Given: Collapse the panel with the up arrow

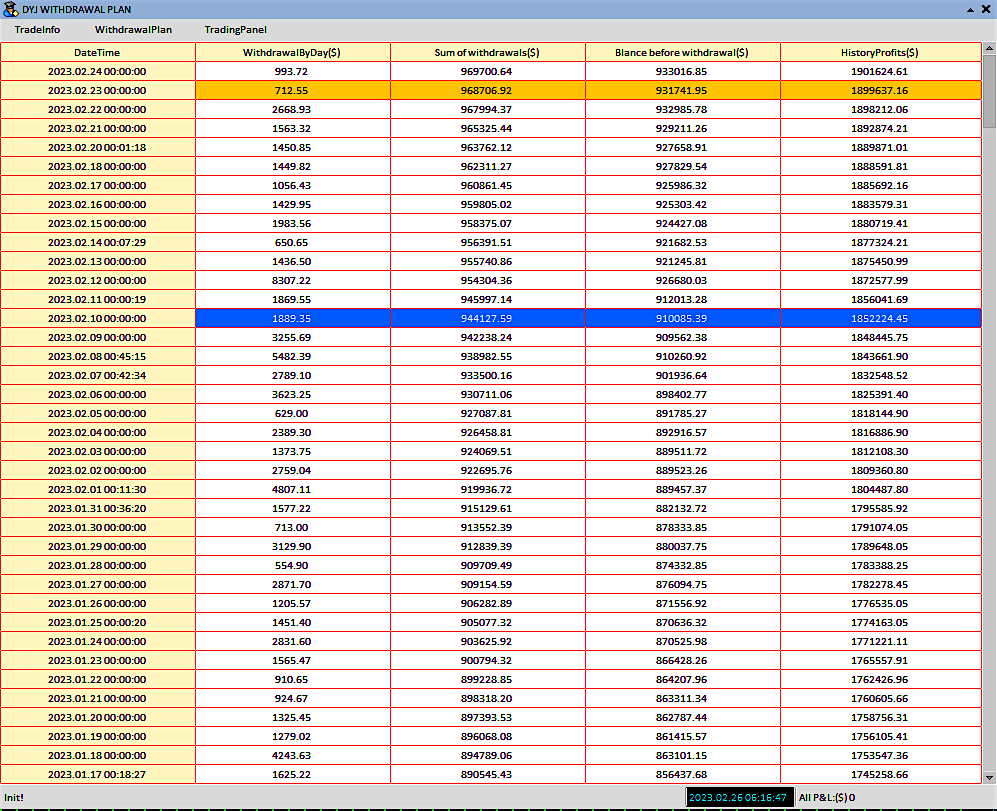Looking at the screenshot, I should (x=970, y=10).
